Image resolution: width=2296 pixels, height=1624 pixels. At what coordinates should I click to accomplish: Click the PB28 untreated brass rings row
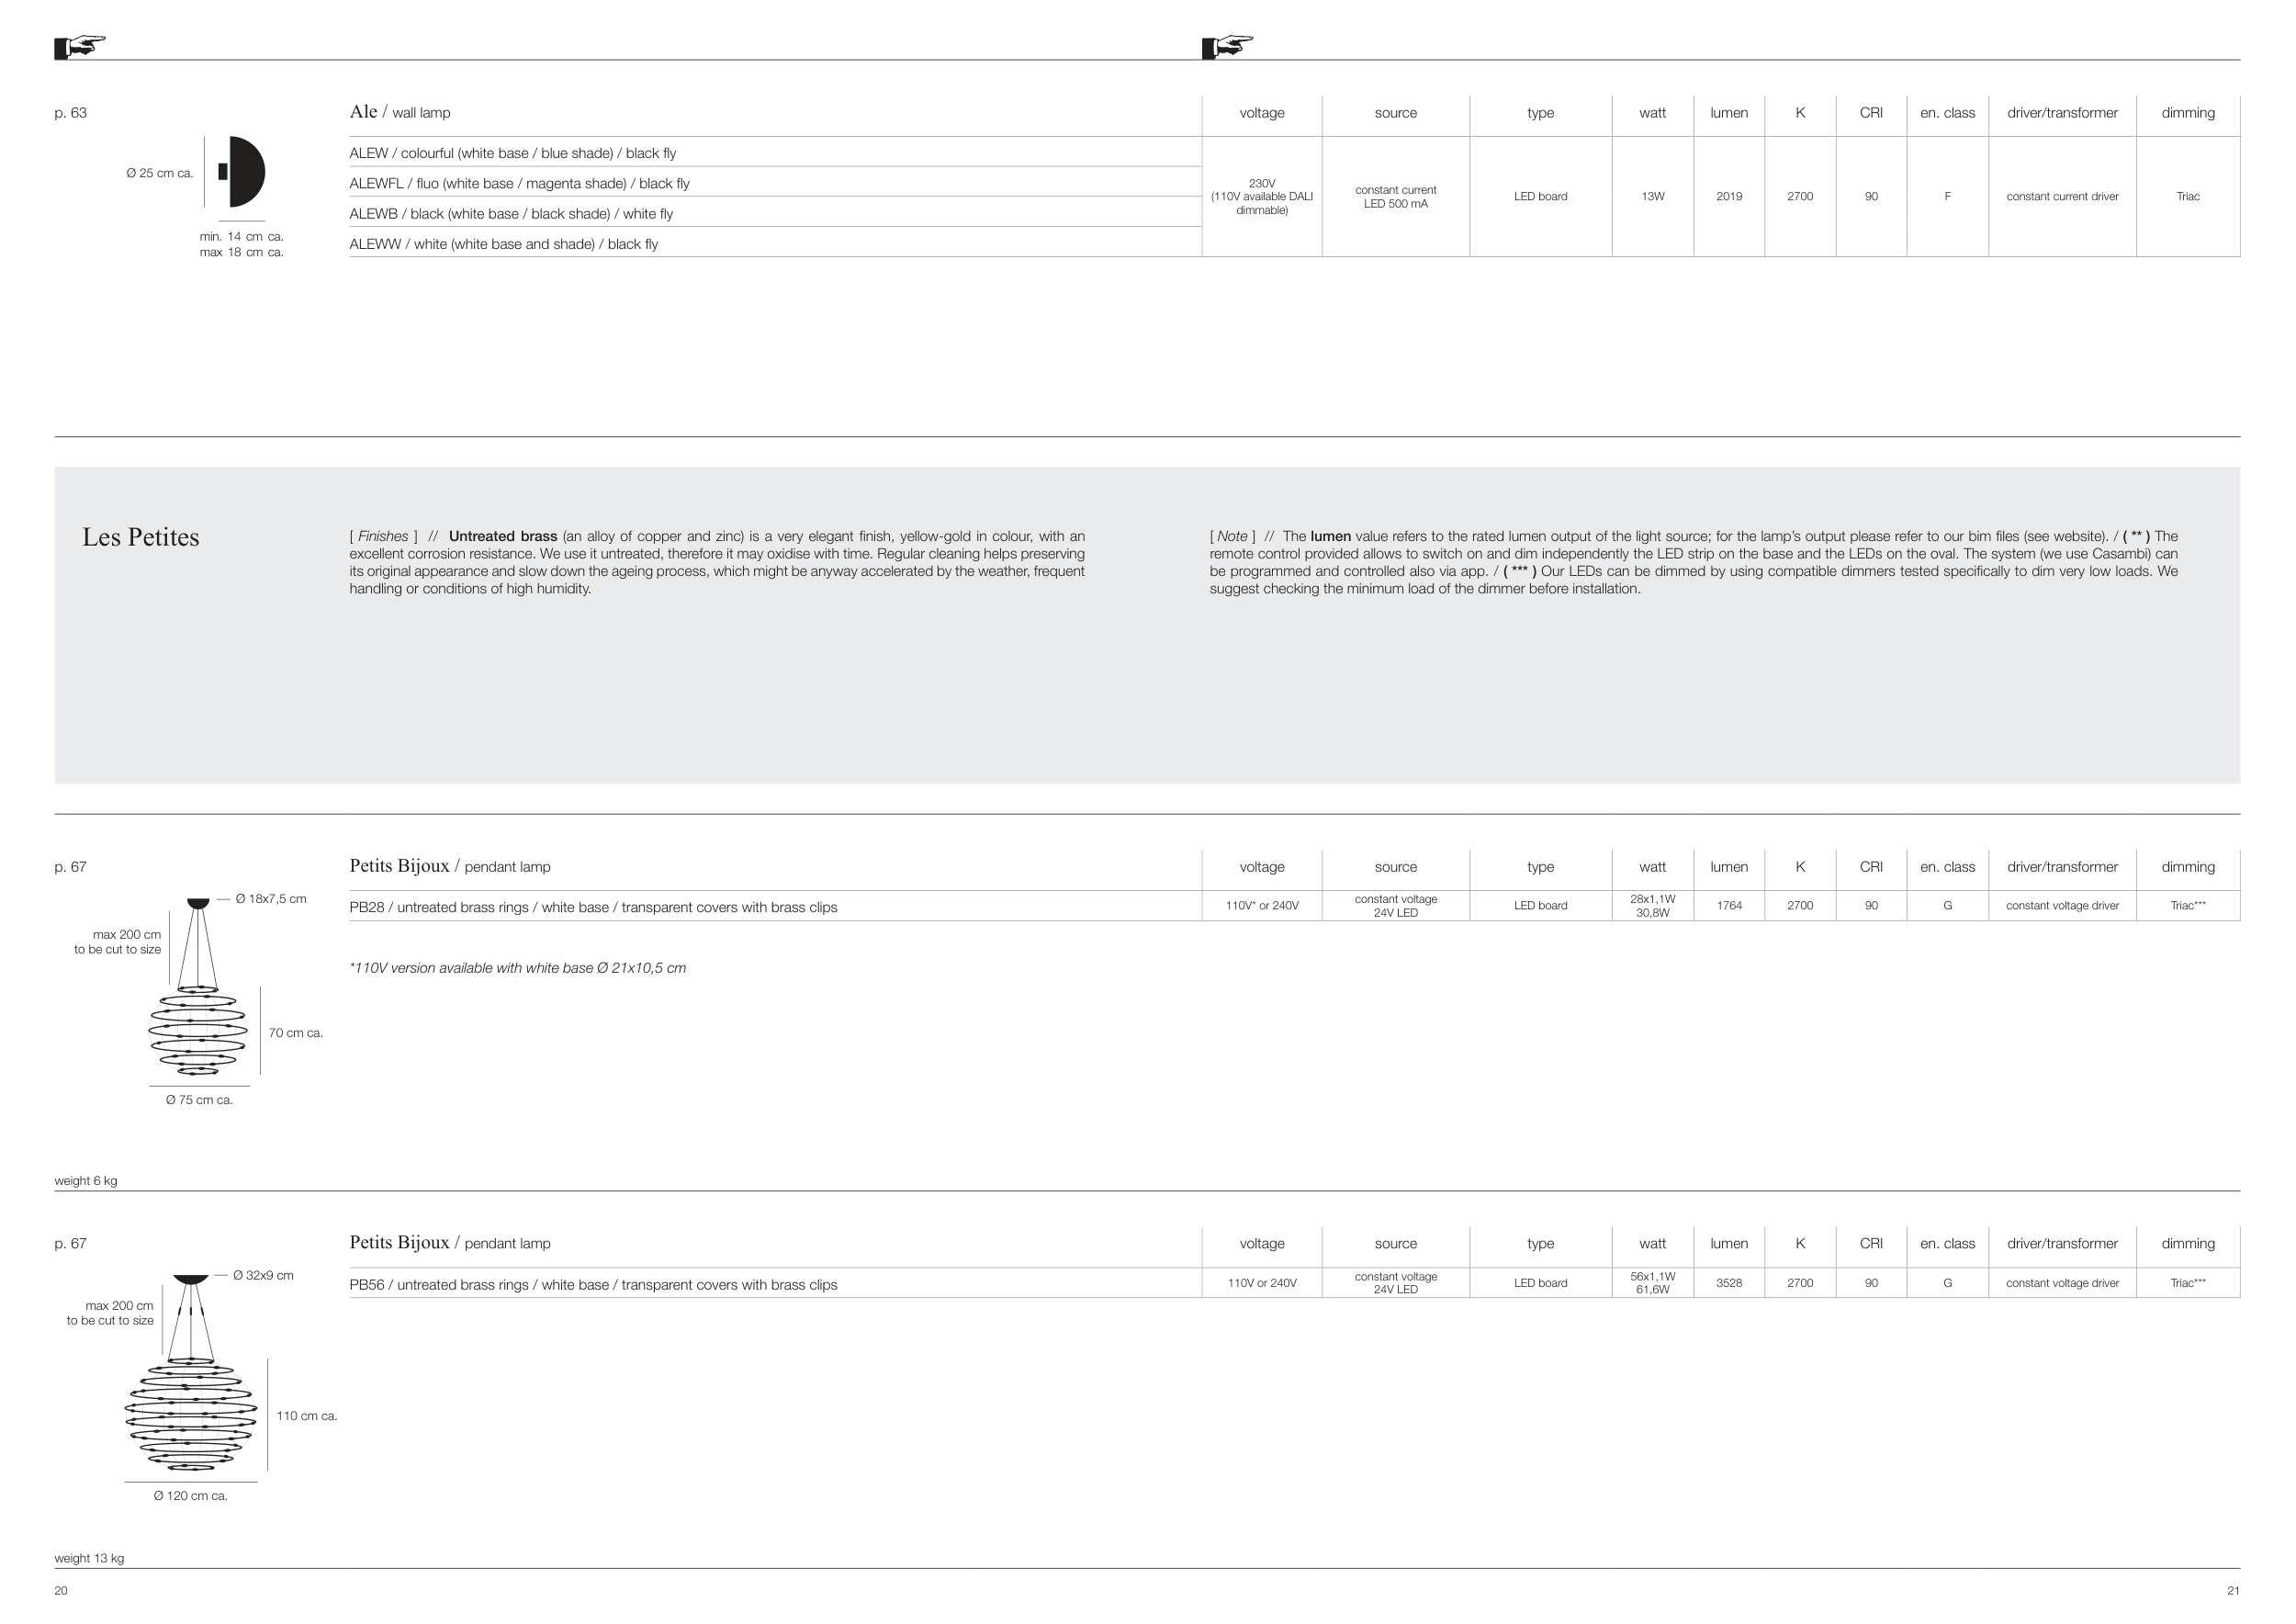click(593, 907)
